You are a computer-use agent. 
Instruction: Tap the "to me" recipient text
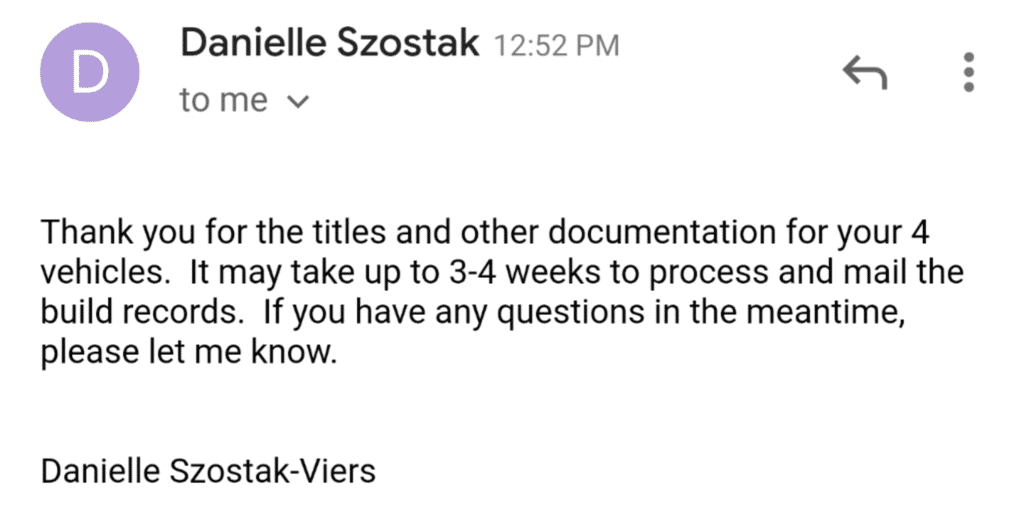[223, 101]
